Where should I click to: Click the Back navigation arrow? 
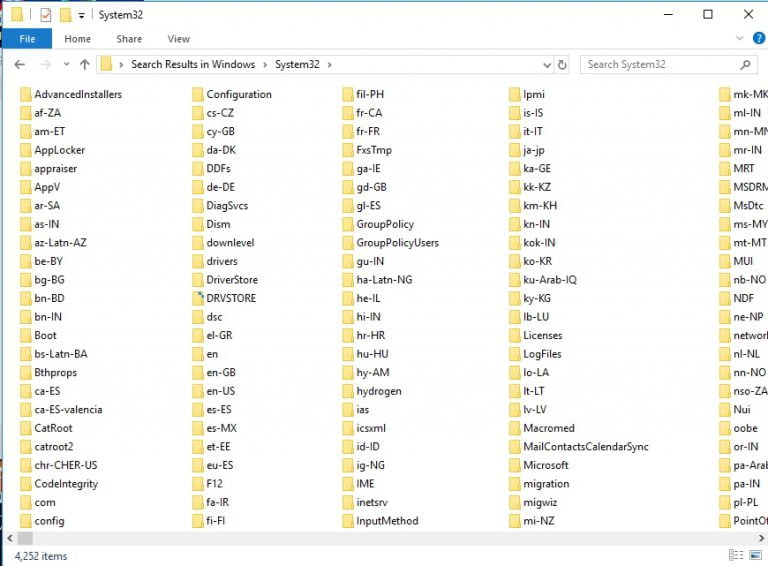click(x=20, y=65)
